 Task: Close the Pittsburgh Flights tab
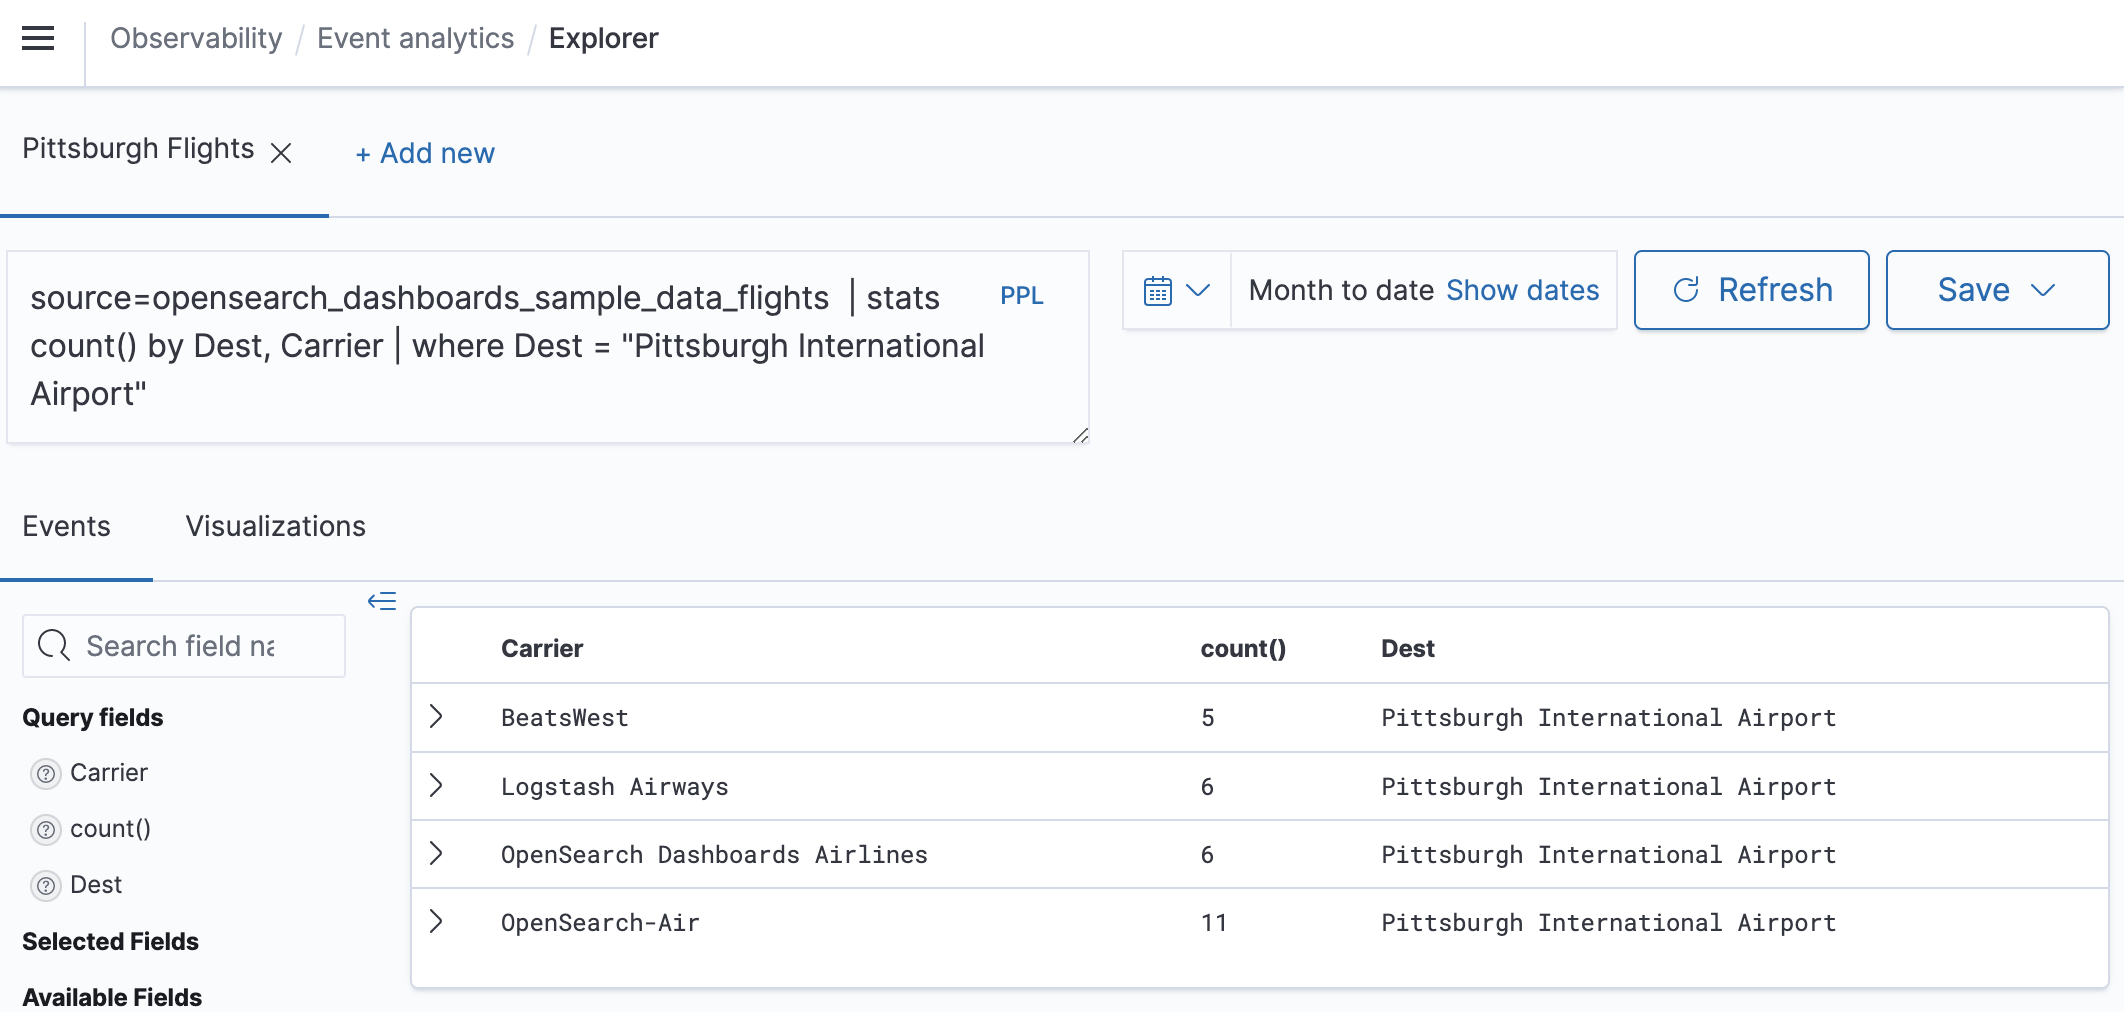(x=283, y=153)
